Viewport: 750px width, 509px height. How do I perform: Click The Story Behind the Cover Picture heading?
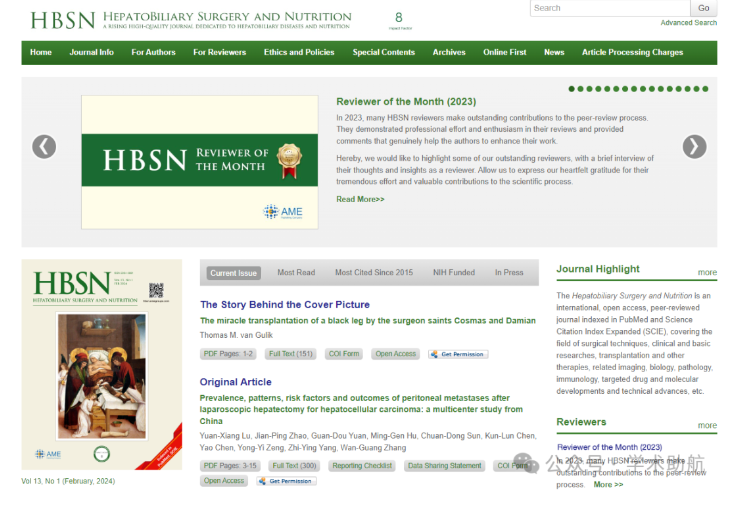285,305
